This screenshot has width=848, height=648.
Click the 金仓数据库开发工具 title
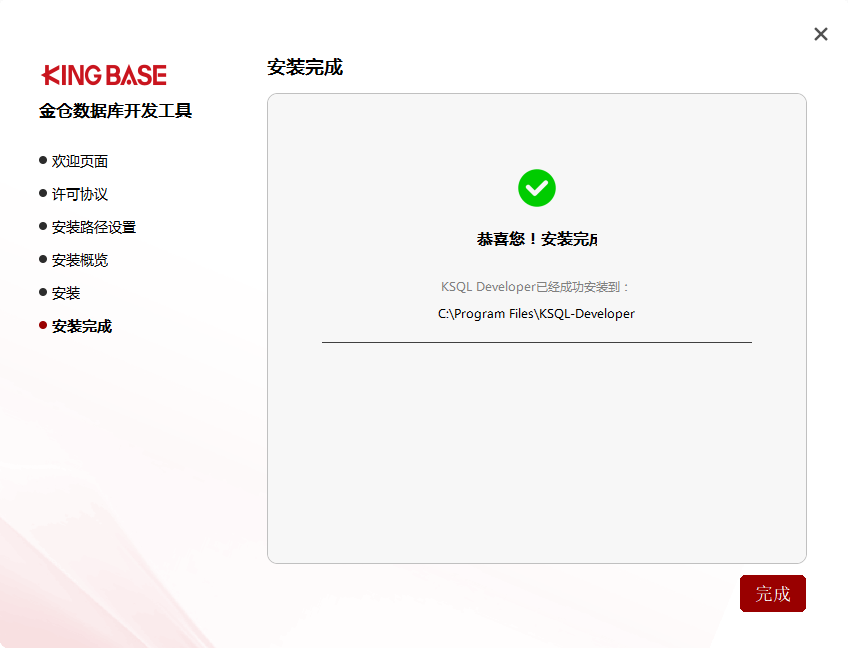[116, 111]
